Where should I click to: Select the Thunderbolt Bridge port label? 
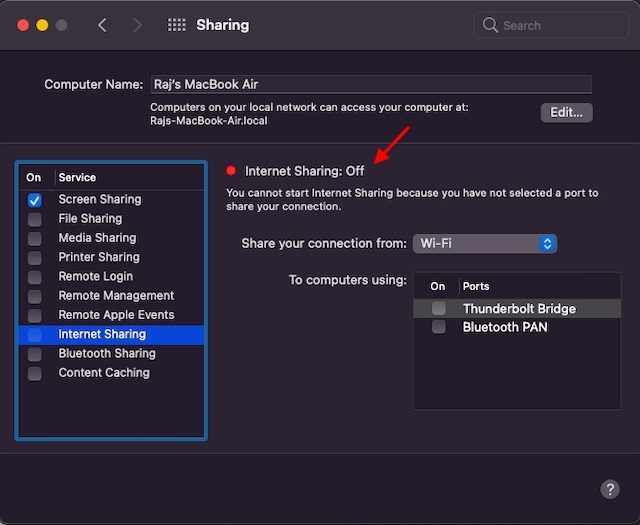[519, 309]
